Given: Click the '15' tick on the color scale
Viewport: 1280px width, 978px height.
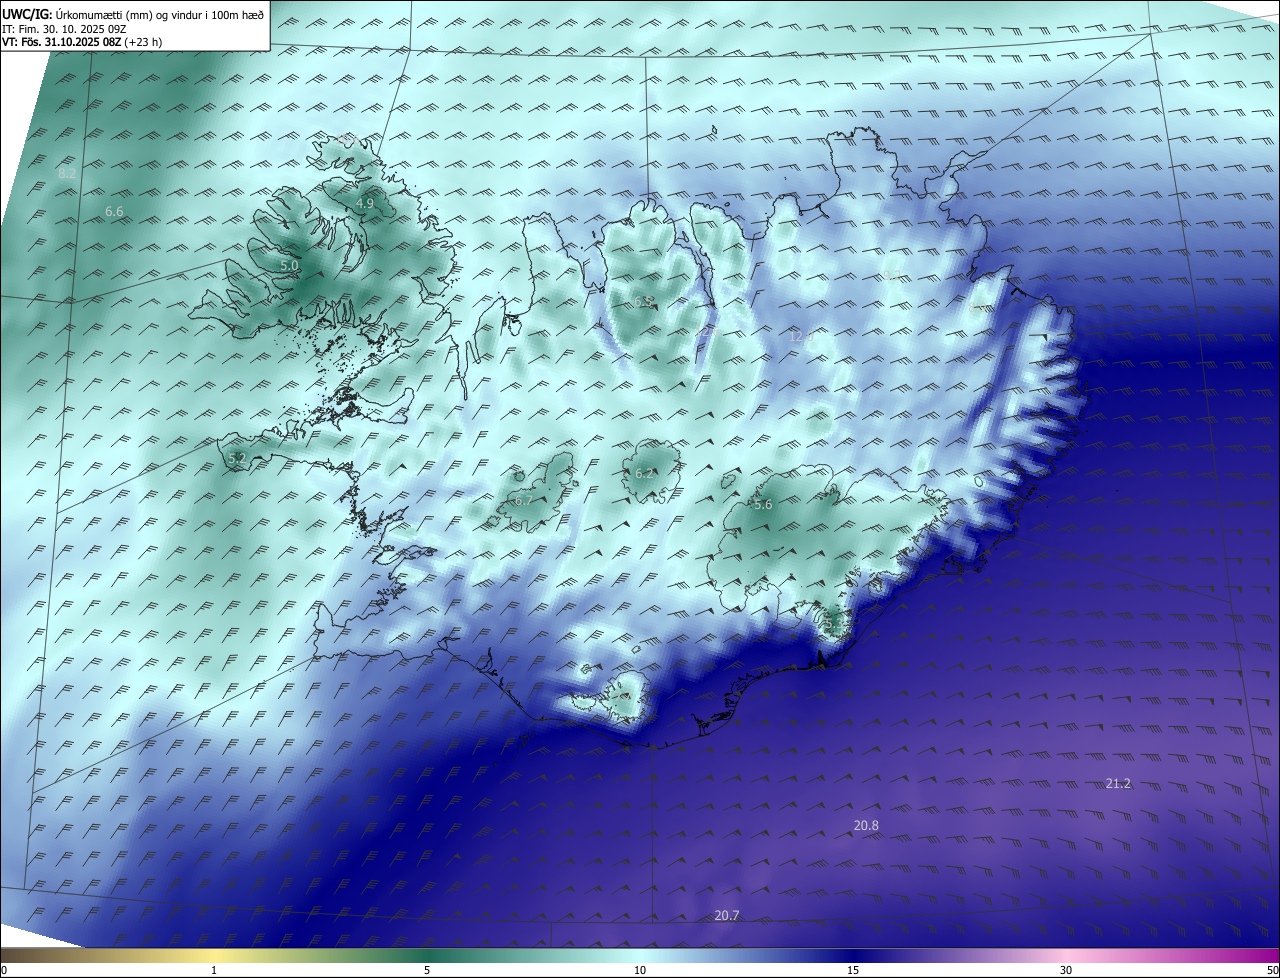Looking at the screenshot, I should 853,970.
